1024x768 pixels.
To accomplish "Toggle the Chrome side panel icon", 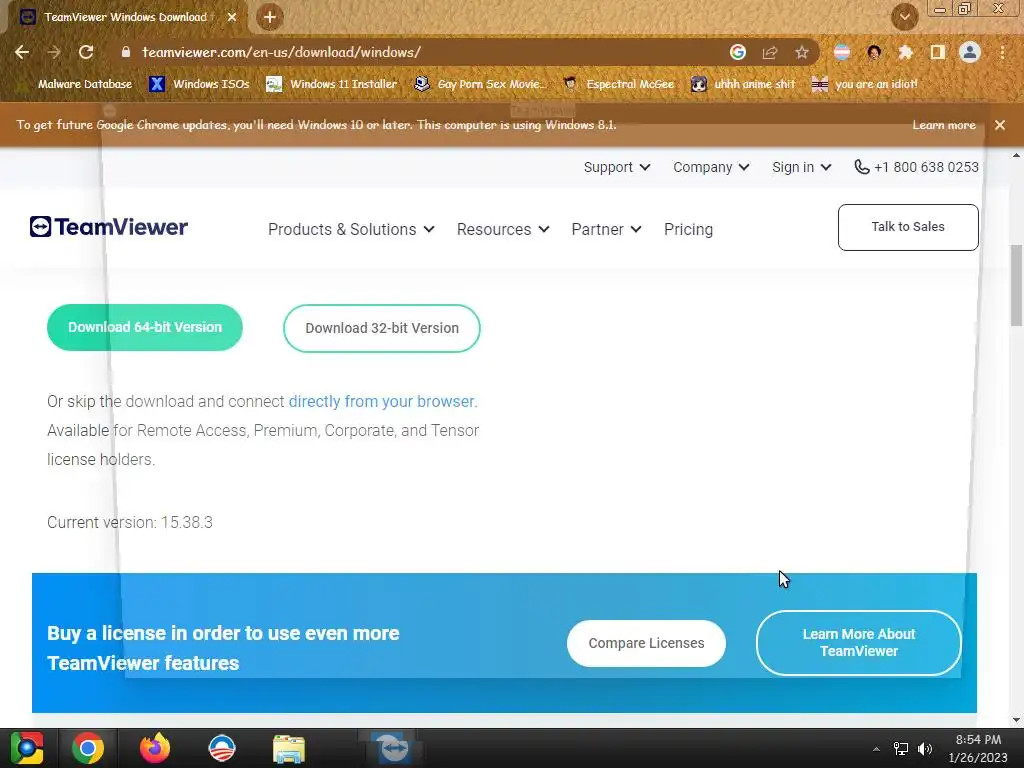I will [938, 52].
